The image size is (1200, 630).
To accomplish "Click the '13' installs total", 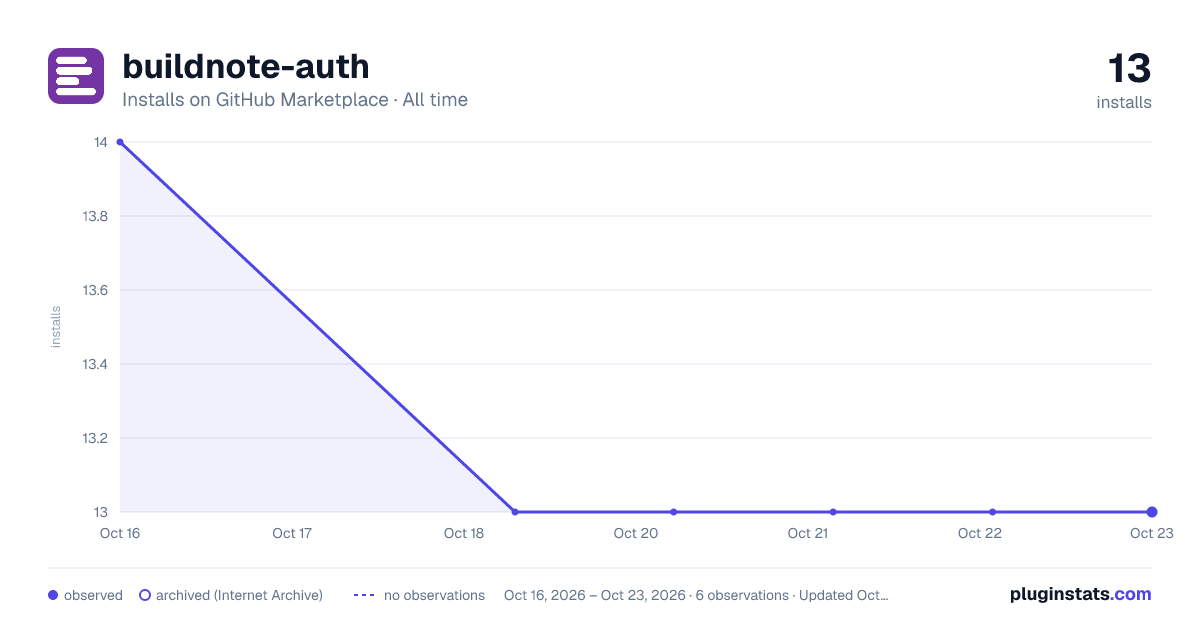I will coord(1130,69).
